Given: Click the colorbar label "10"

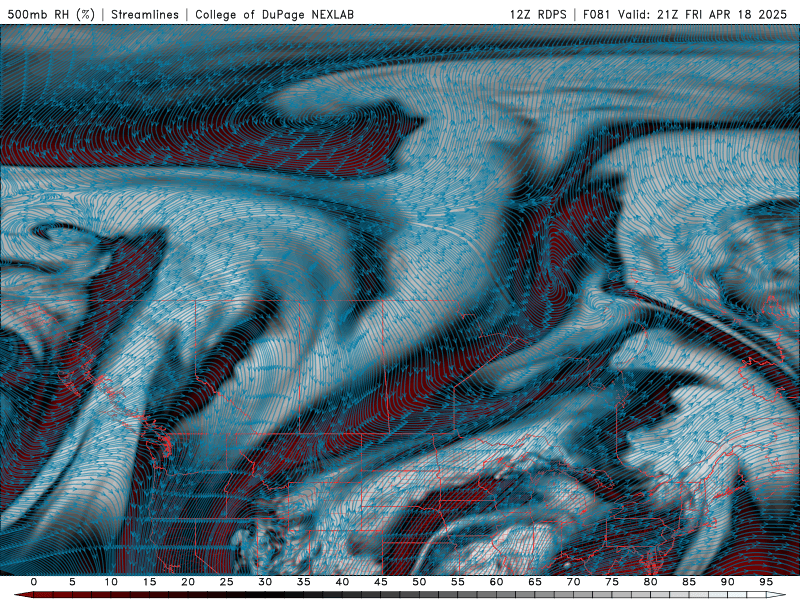Looking at the screenshot, I should 111,582.
